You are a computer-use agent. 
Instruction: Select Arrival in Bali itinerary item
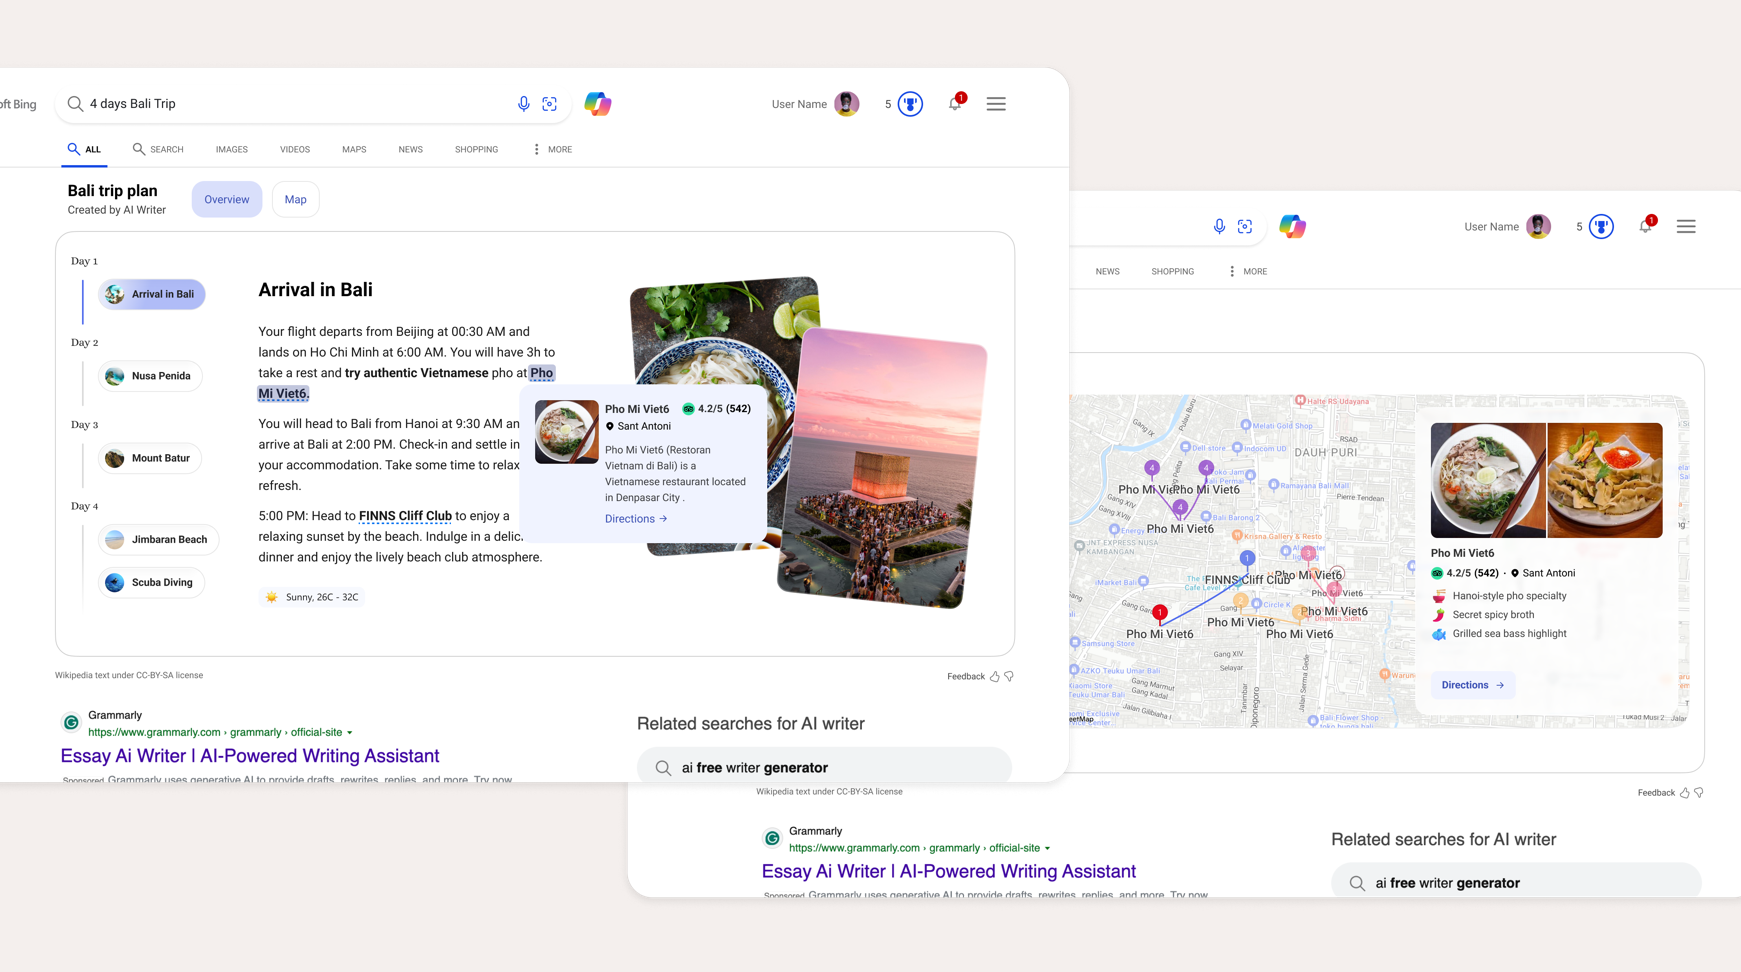[152, 294]
